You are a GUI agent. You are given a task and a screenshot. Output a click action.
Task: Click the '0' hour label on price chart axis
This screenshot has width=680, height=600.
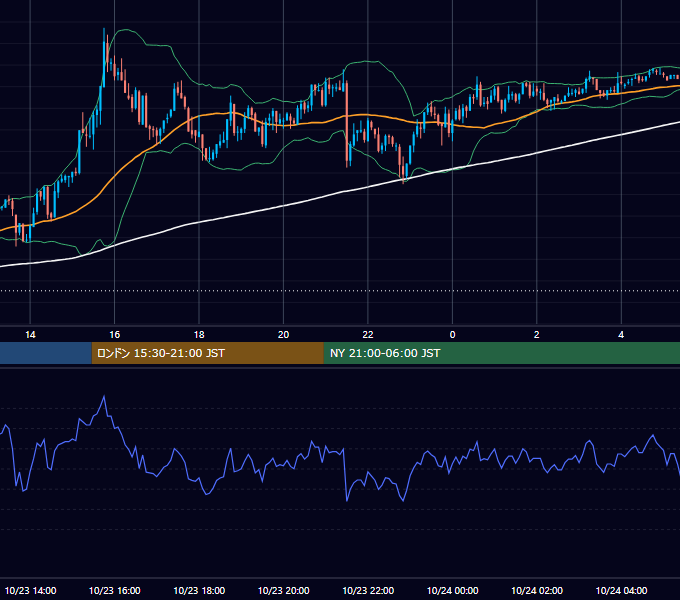pyautogui.click(x=452, y=335)
